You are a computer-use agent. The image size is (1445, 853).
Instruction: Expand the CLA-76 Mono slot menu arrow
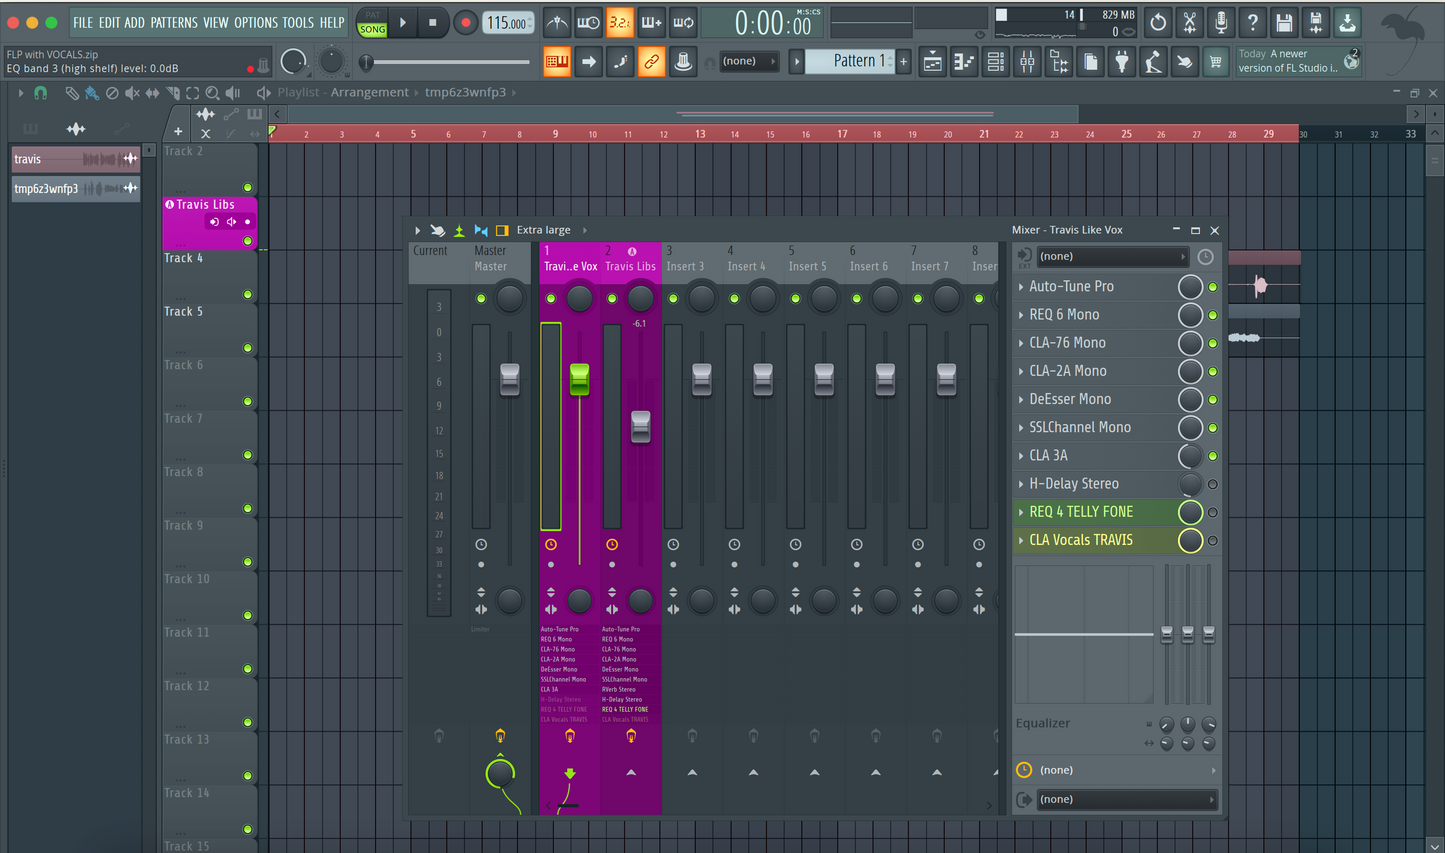(x=1021, y=343)
